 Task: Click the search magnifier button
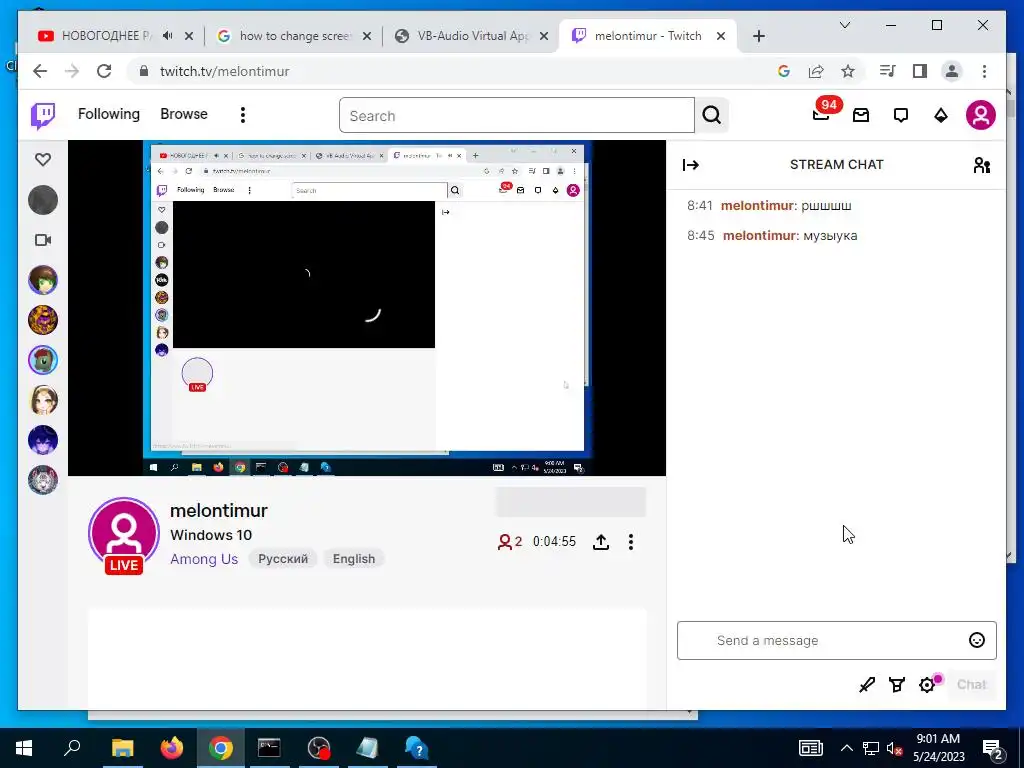pos(712,116)
